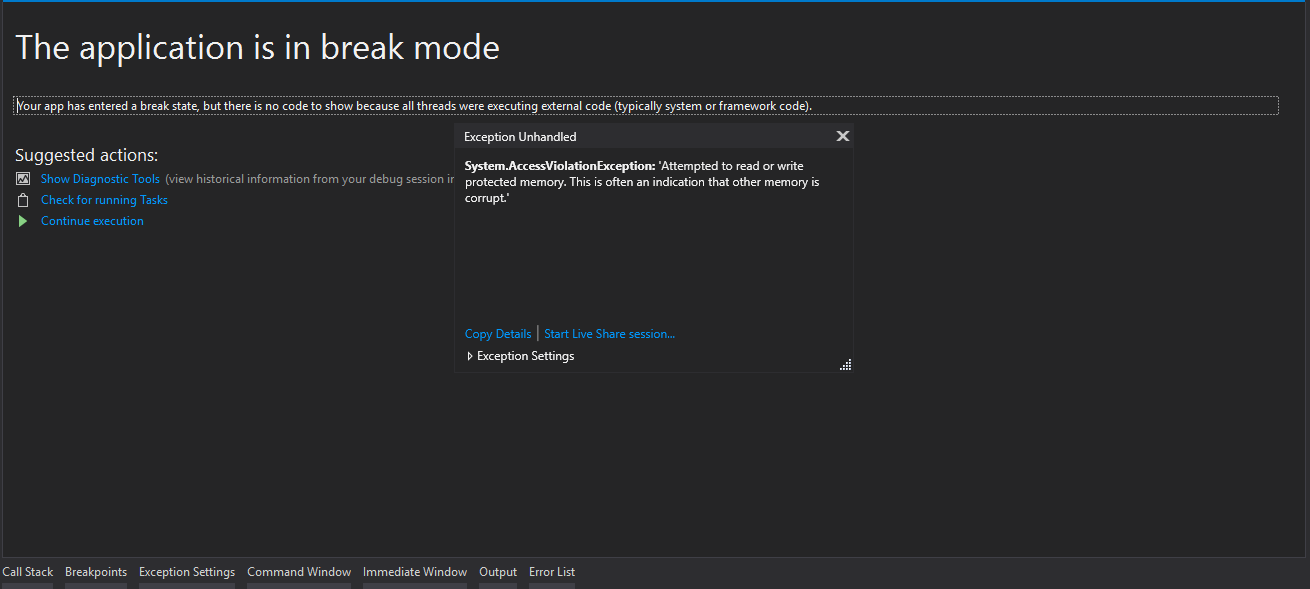Click the Copy Details link
1310x589 pixels.
[497, 333]
